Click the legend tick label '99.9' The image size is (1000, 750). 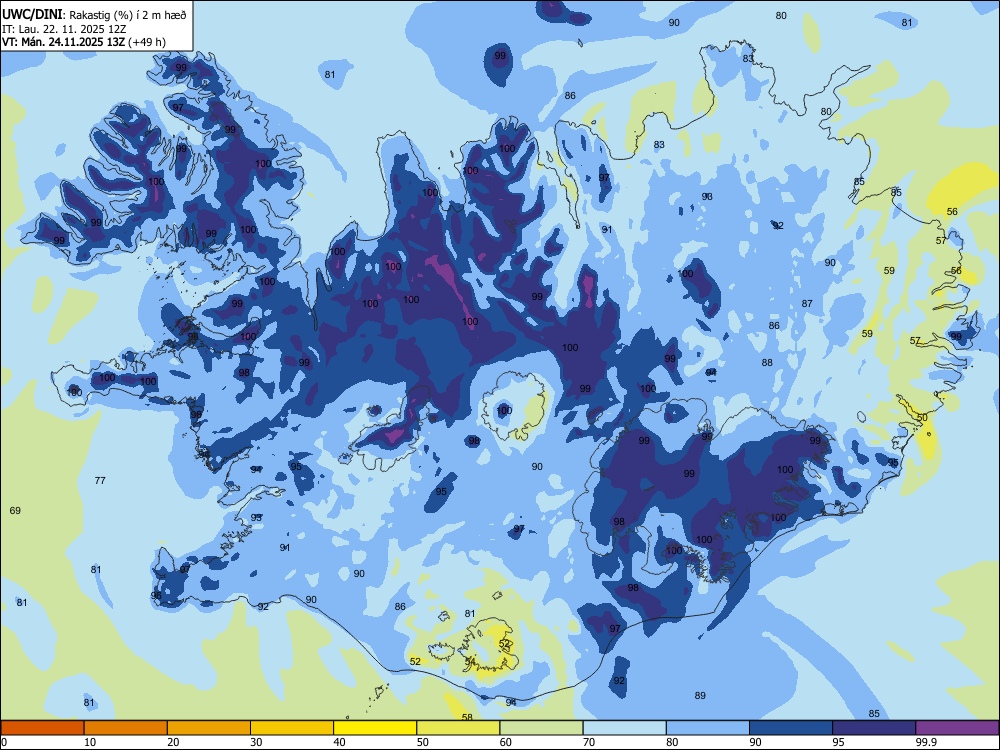click(x=925, y=742)
